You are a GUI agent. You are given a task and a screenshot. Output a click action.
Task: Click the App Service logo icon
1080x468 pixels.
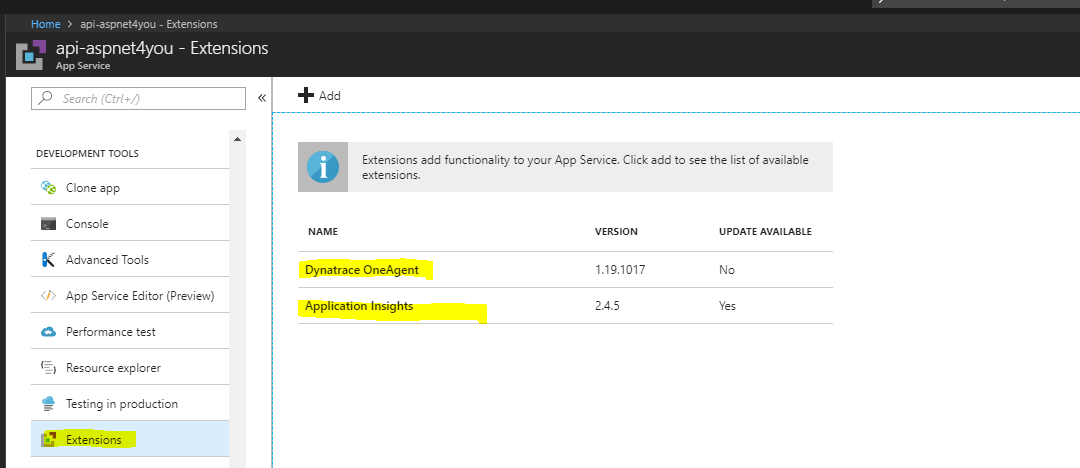click(31, 55)
